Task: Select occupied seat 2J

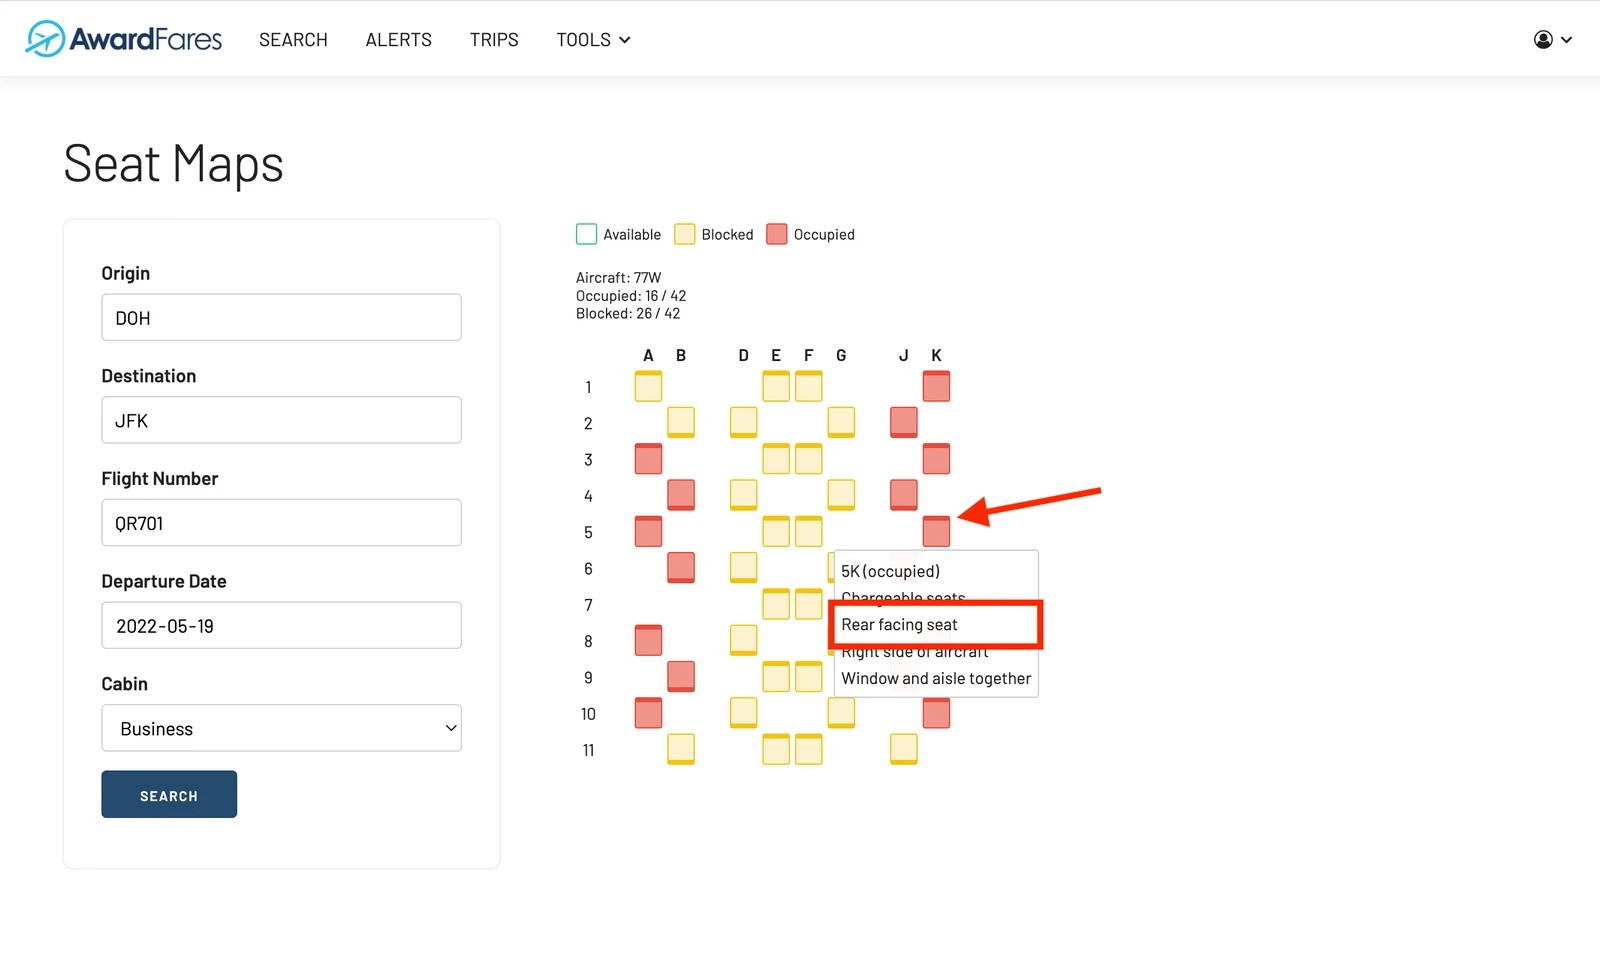Action: [x=904, y=422]
